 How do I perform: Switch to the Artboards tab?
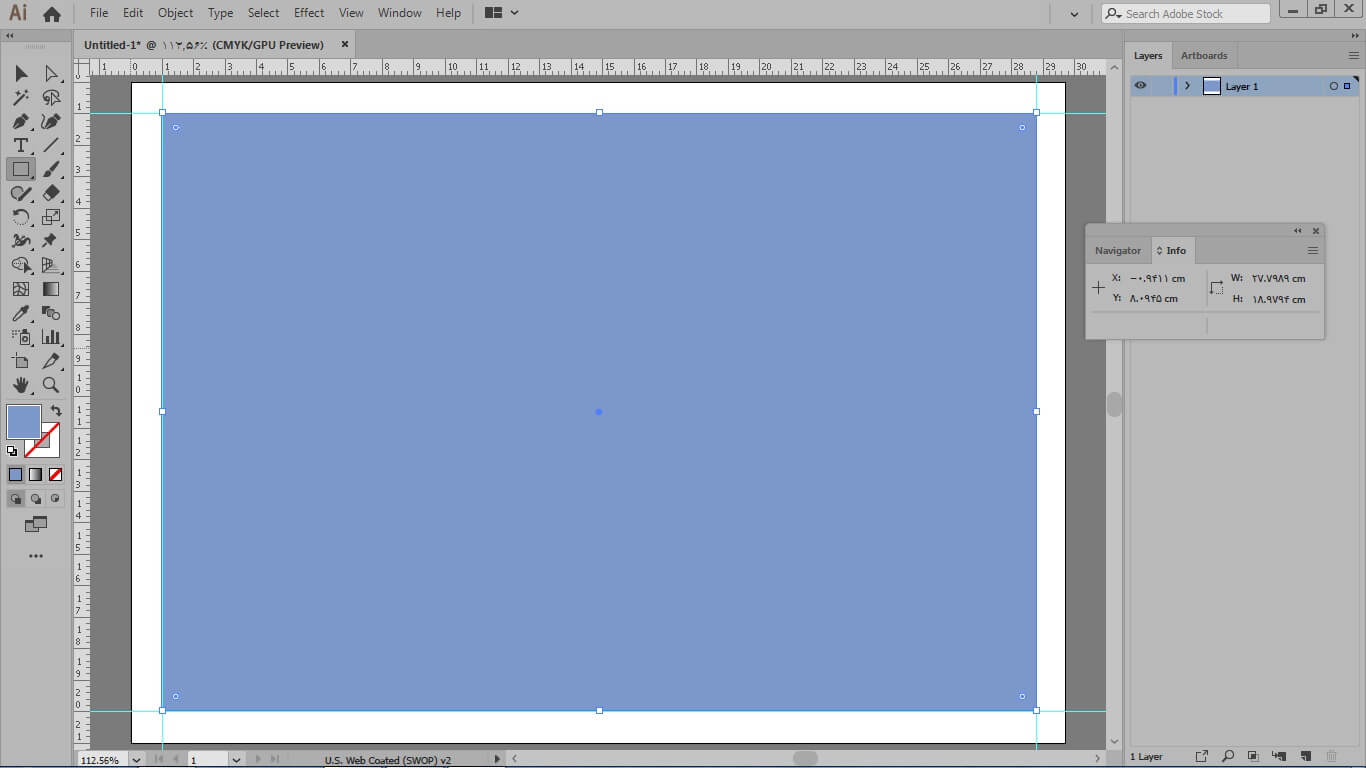click(x=1203, y=56)
